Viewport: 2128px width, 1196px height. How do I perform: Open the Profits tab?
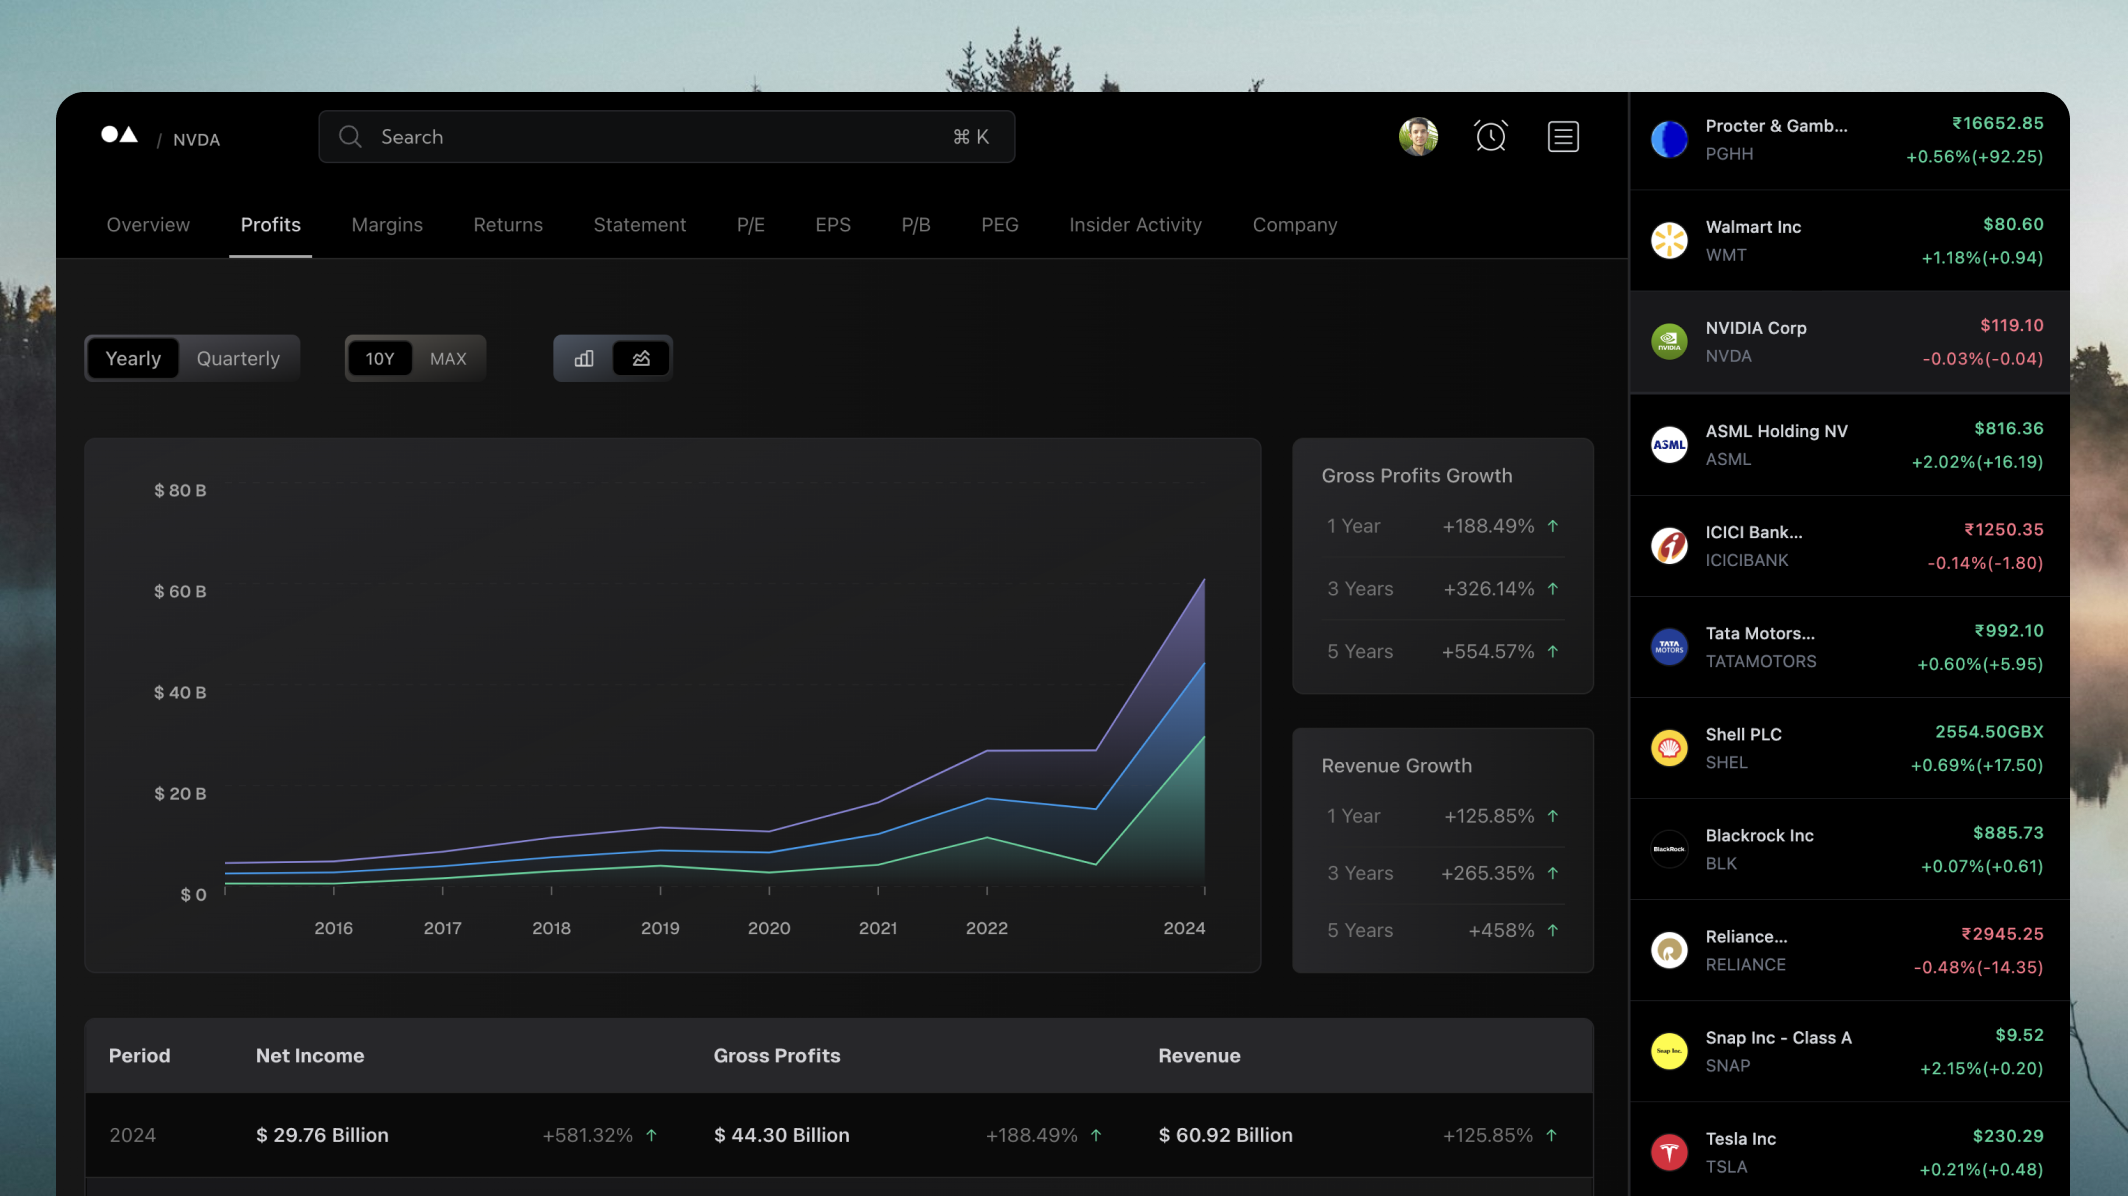point(270,225)
